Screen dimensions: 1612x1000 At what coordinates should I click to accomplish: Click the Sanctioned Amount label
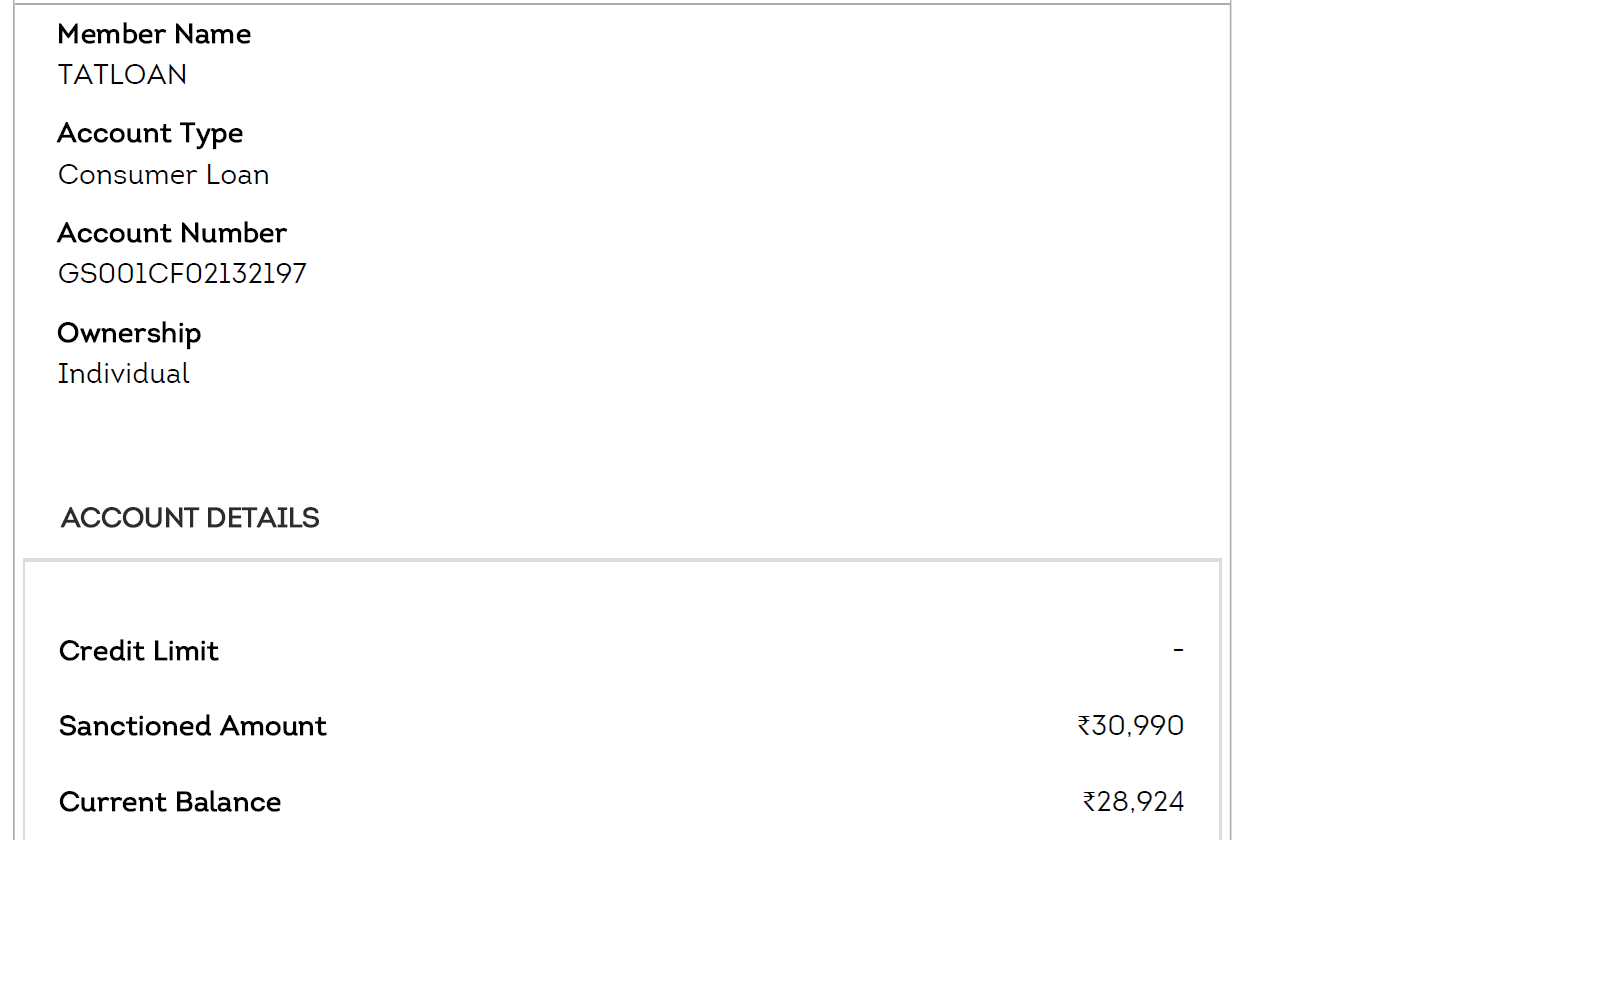click(x=193, y=726)
